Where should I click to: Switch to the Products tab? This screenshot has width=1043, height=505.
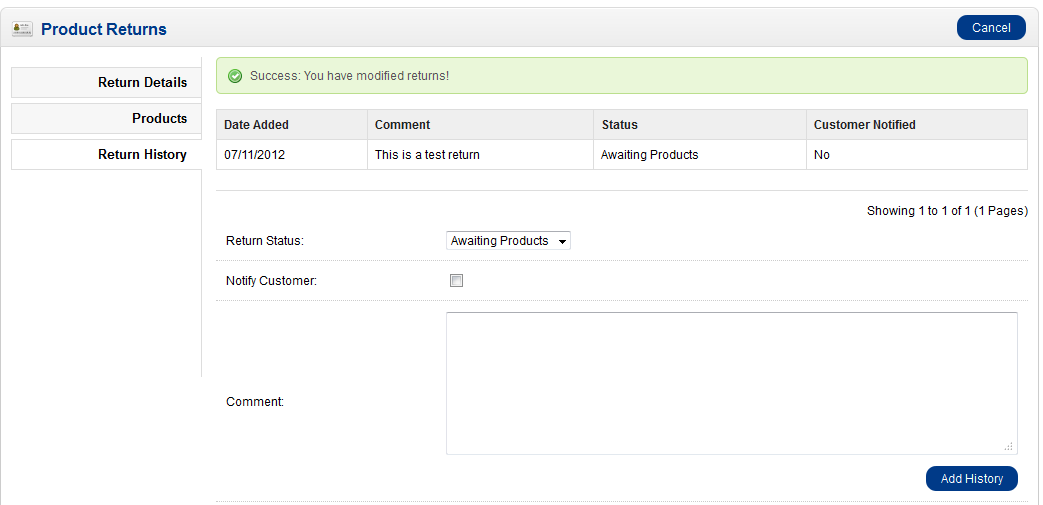159,119
